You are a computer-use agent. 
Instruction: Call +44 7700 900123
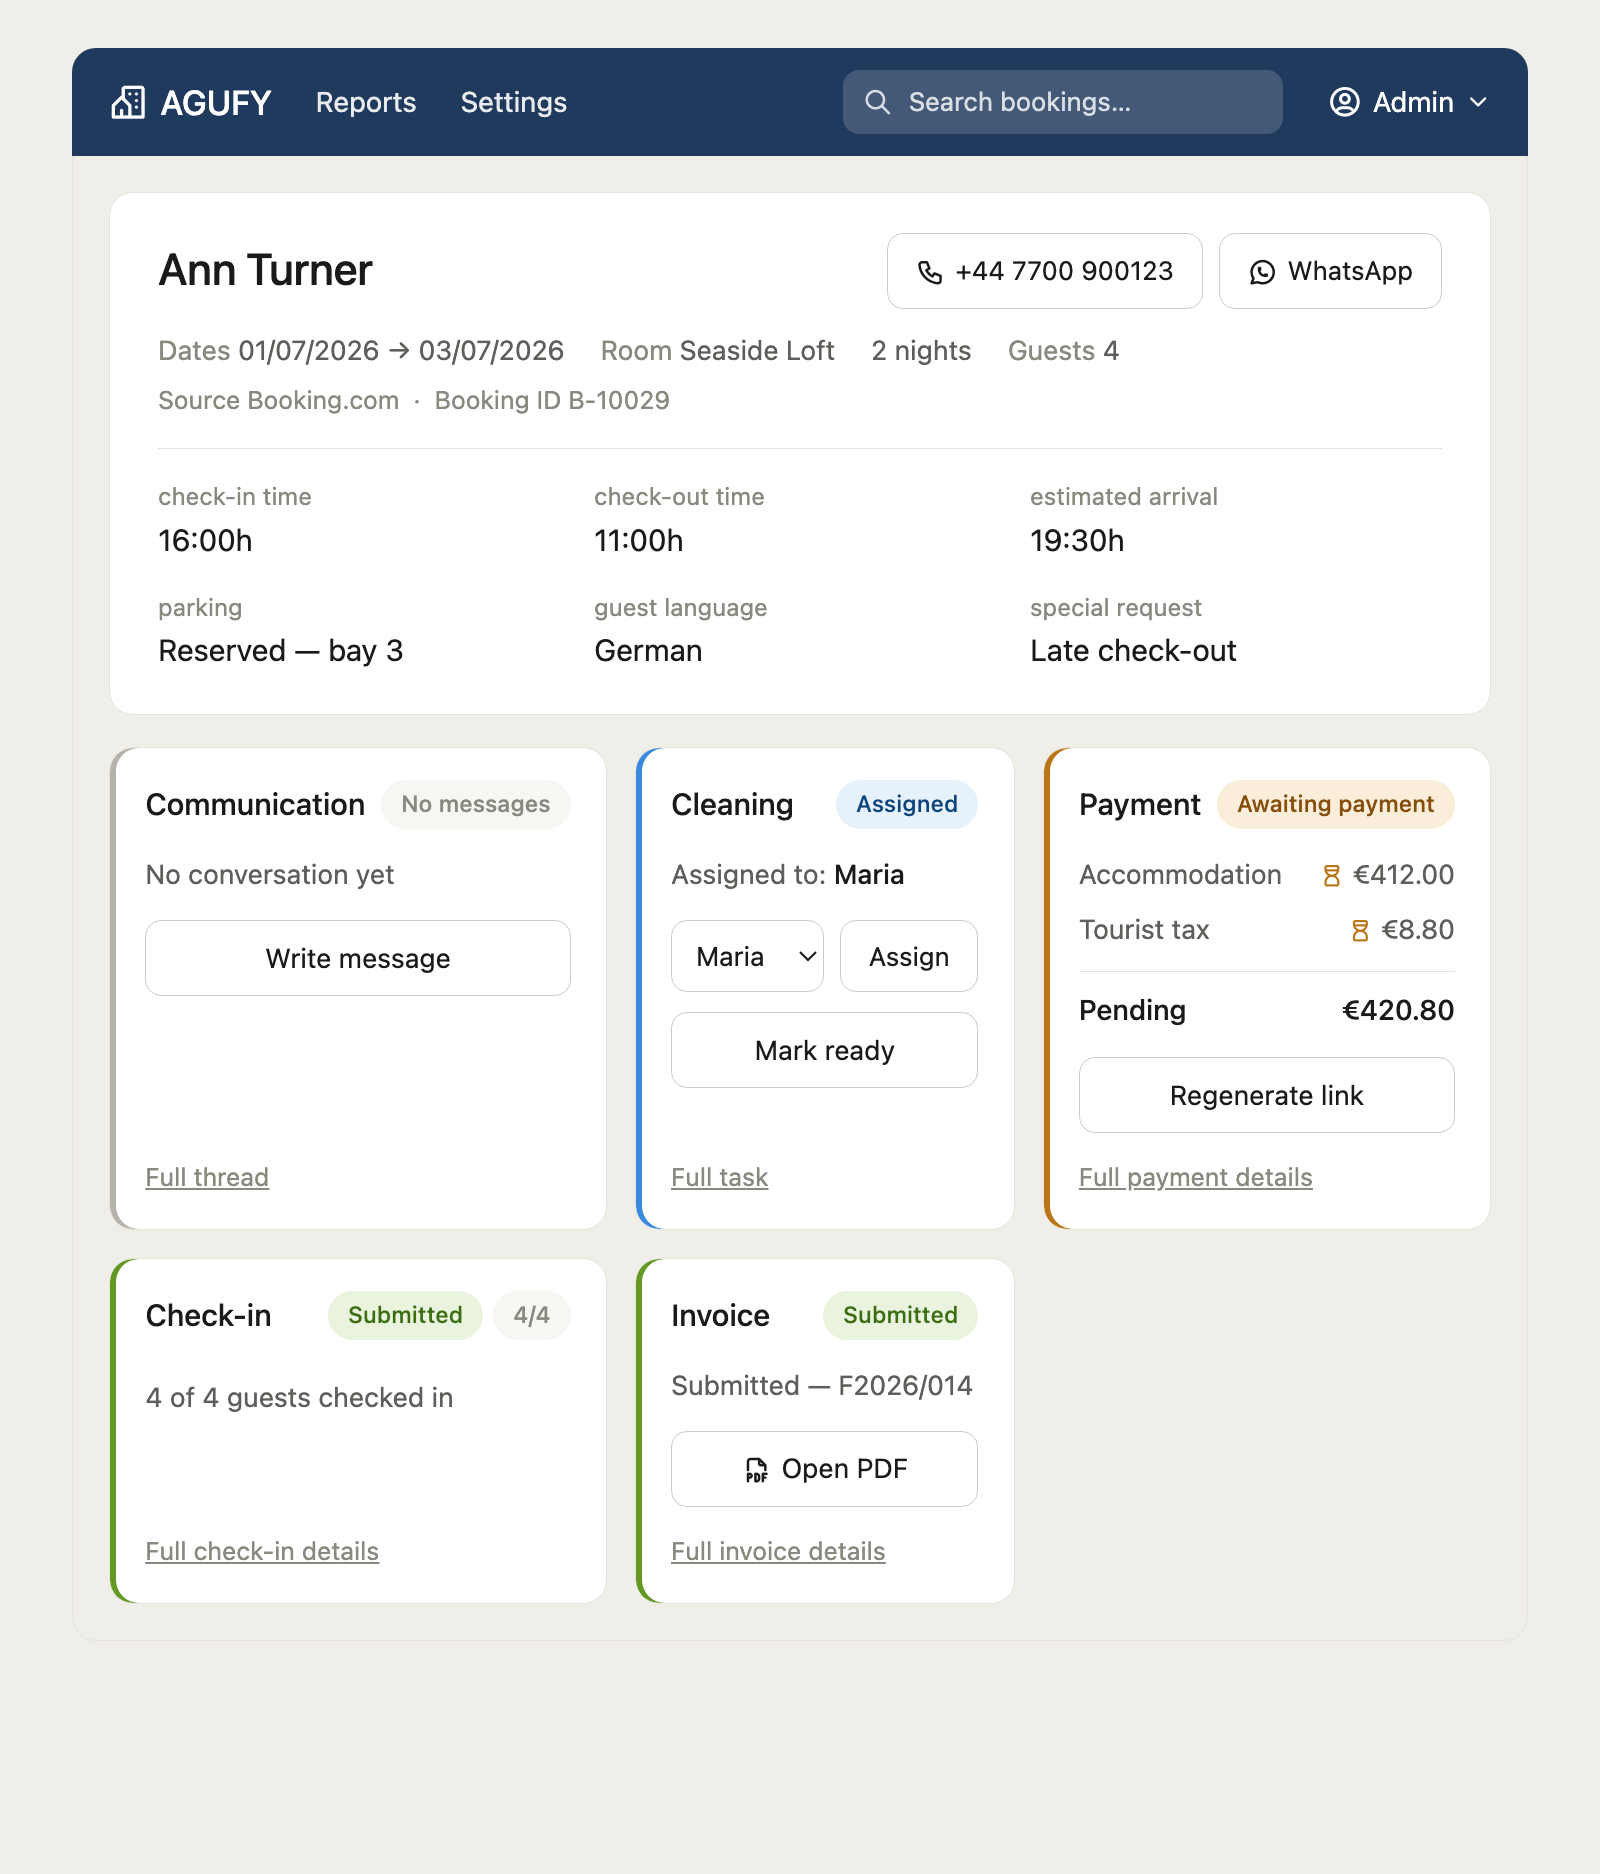(x=1044, y=271)
